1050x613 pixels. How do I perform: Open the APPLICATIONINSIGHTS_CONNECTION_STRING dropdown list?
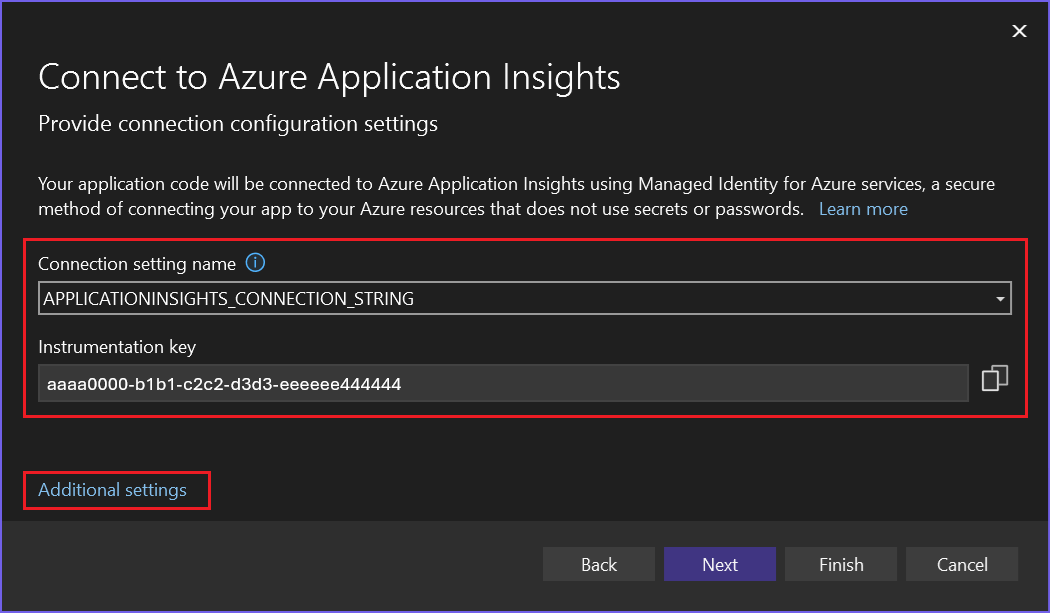point(1000,297)
